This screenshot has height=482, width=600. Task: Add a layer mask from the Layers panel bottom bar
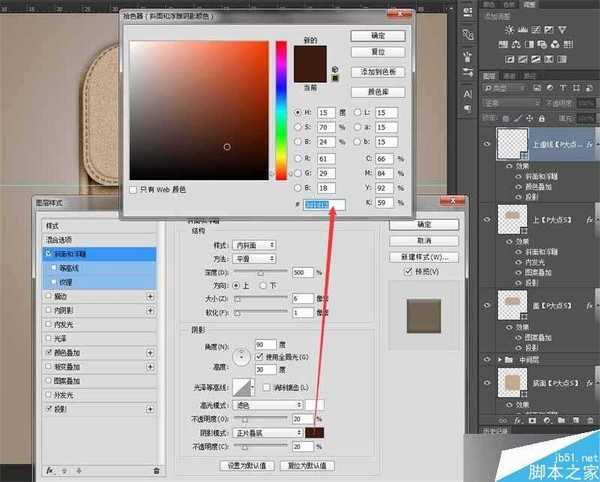532,420
